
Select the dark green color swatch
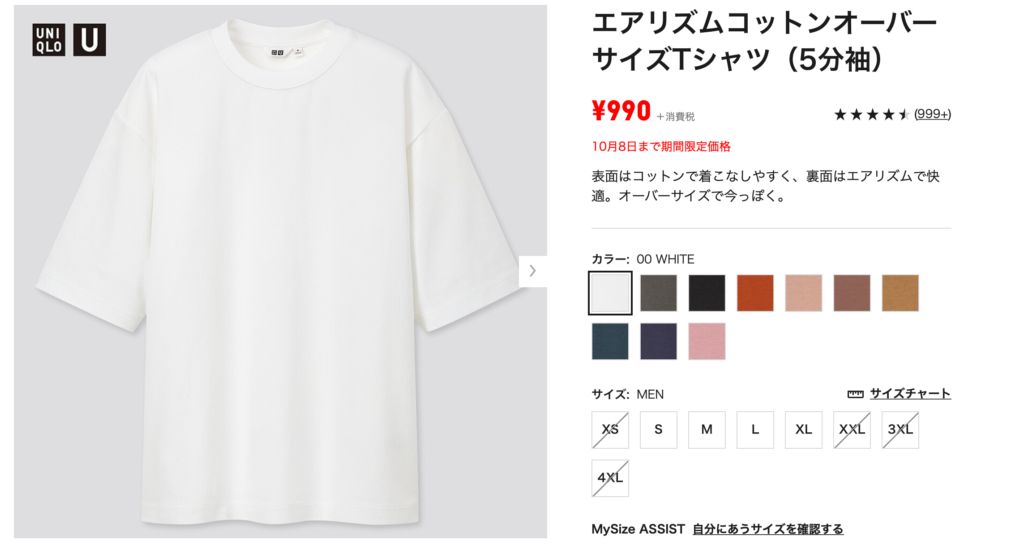610,341
